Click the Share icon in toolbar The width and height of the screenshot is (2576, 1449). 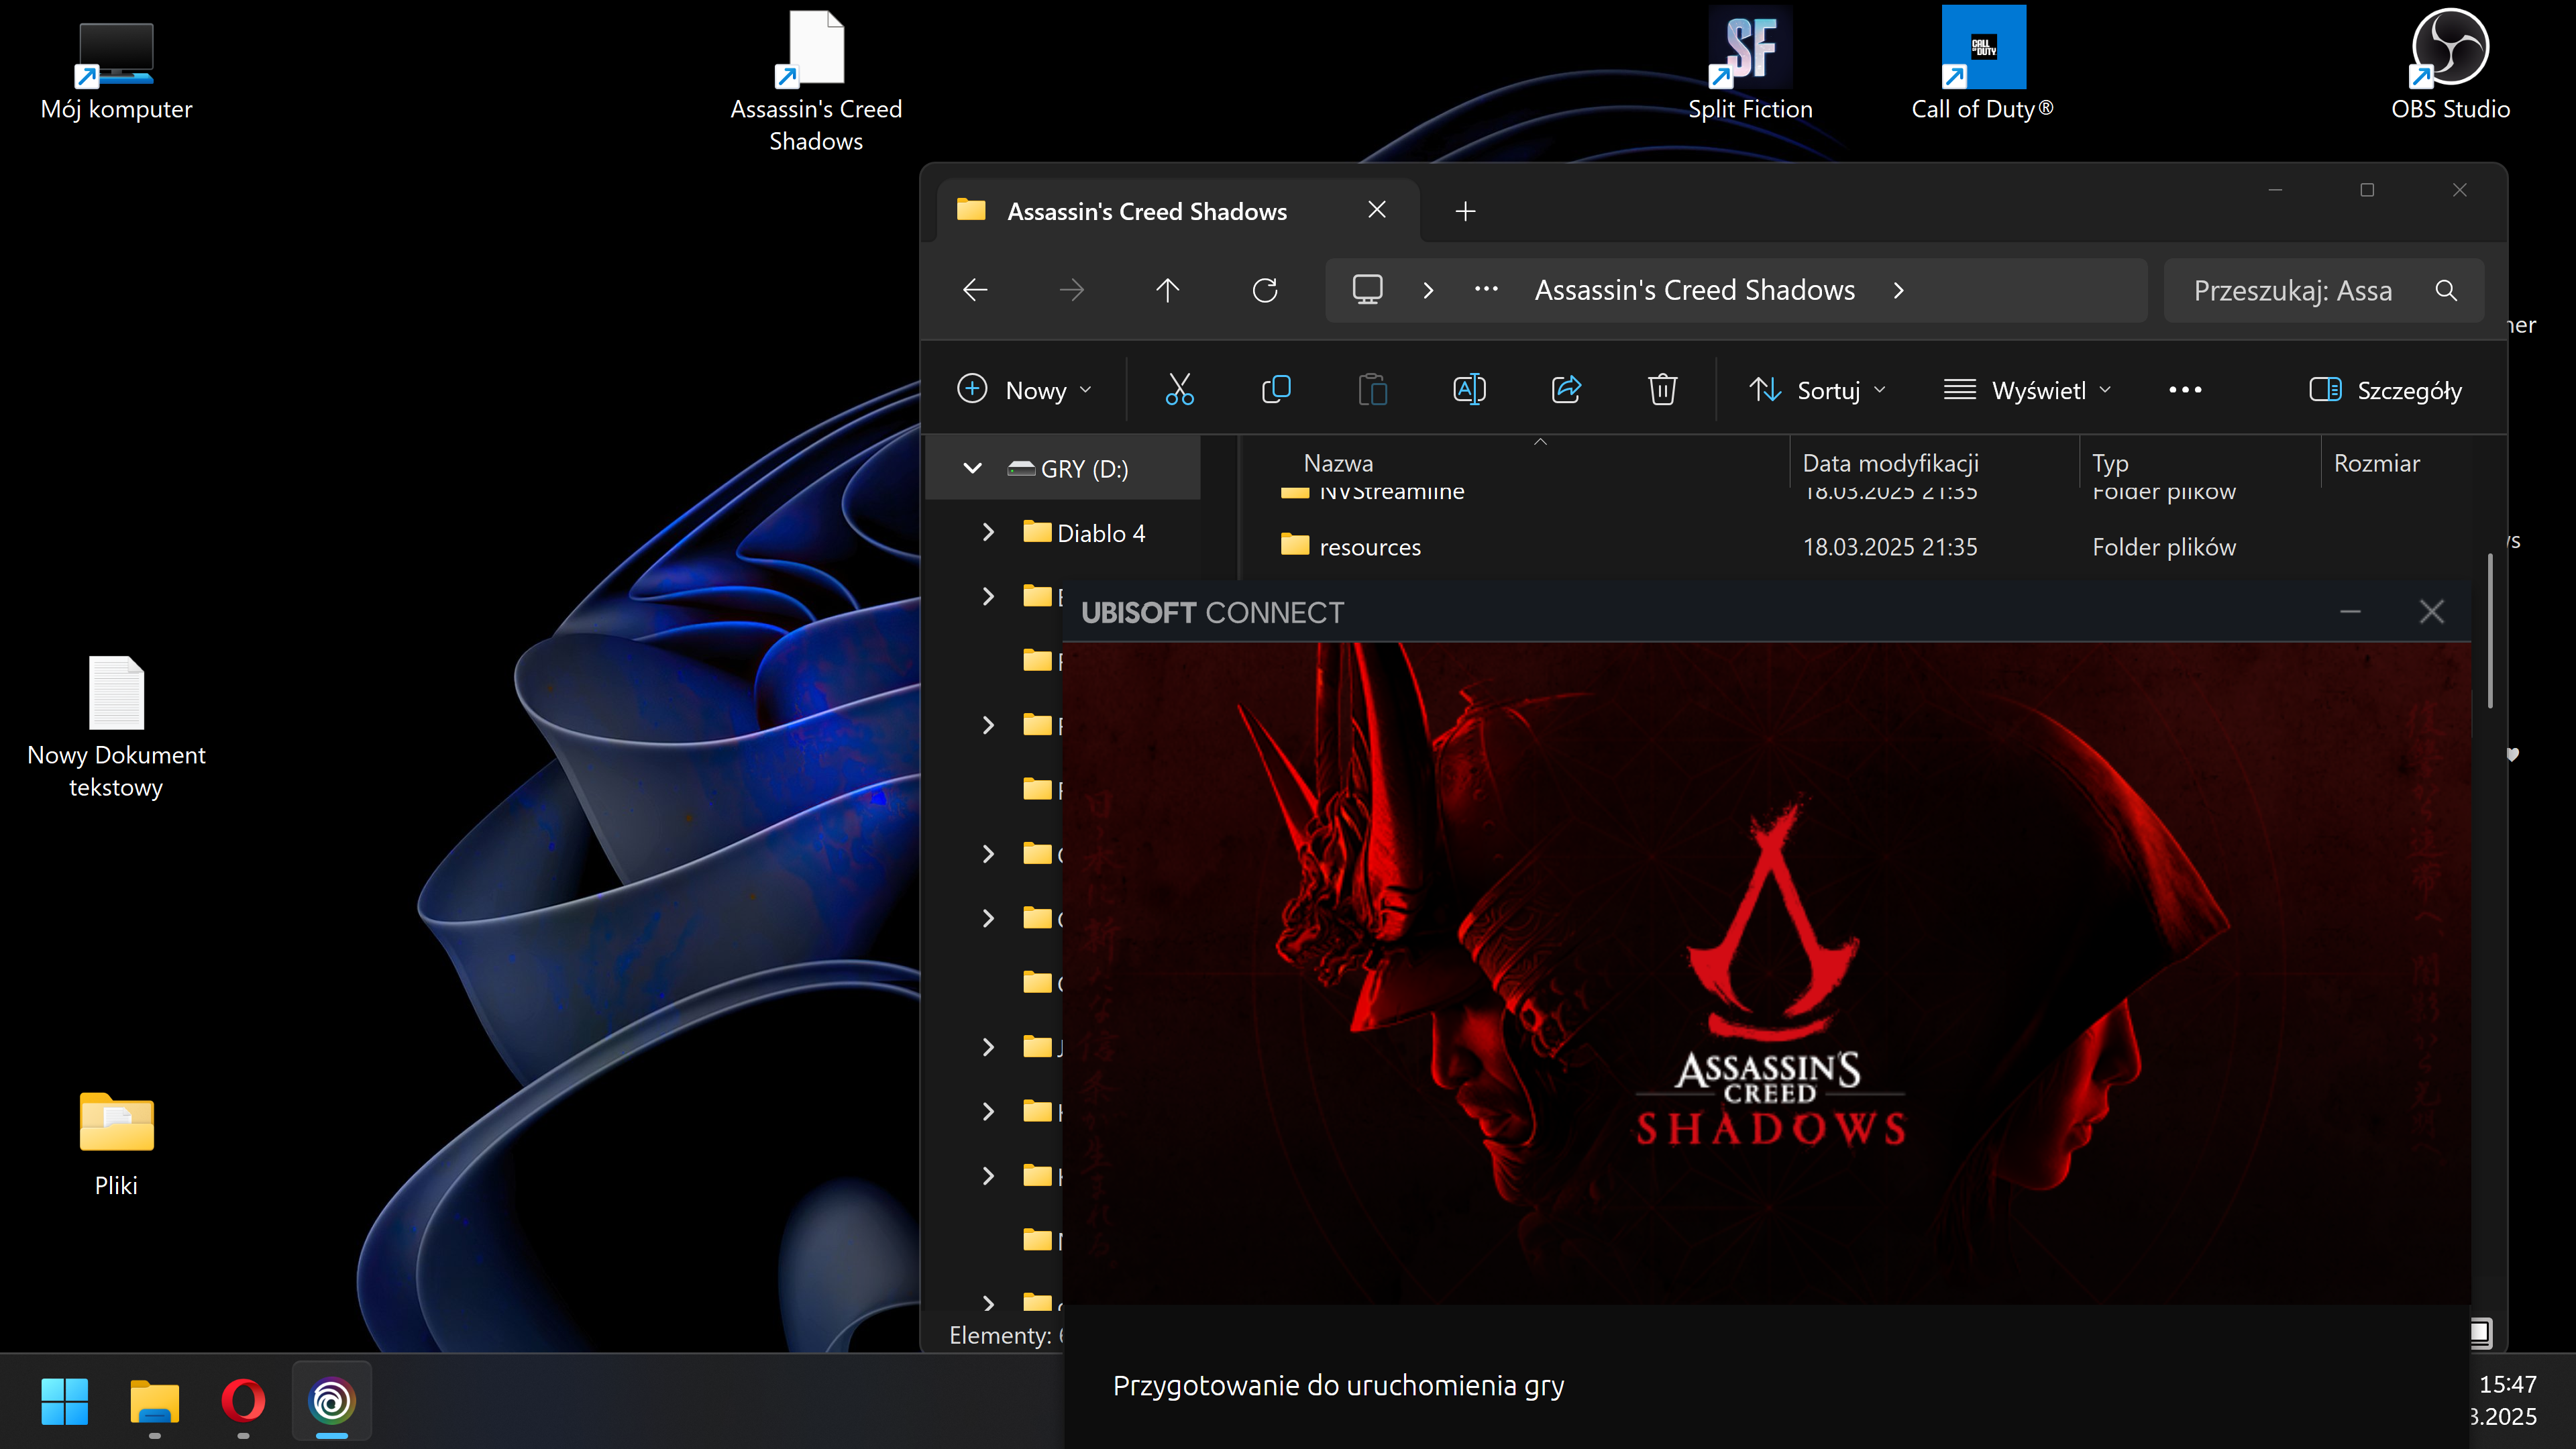coord(1566,390)
